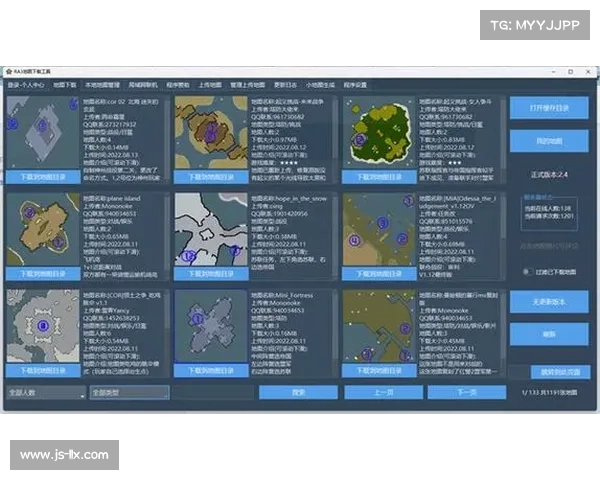Click the bottom-right harbor map thumbnail
Viewport: 600px width, 480px height.
[379, 326]
